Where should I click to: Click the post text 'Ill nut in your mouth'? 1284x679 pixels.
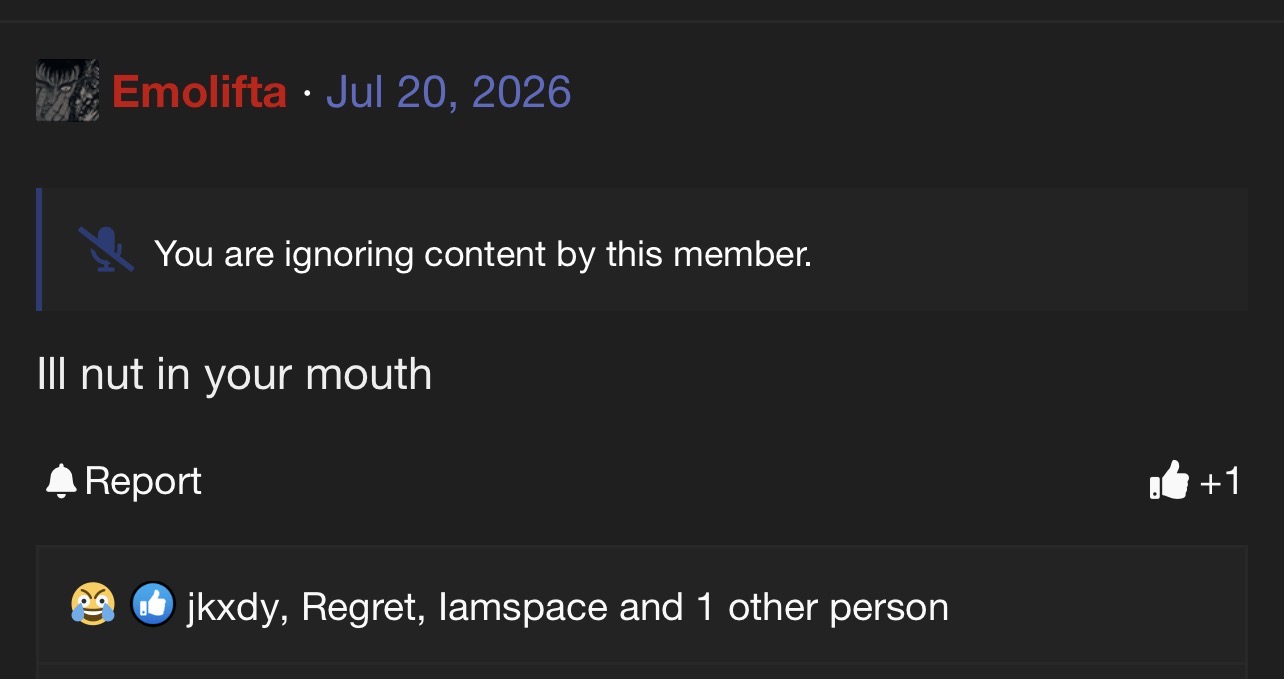[234, 375]
